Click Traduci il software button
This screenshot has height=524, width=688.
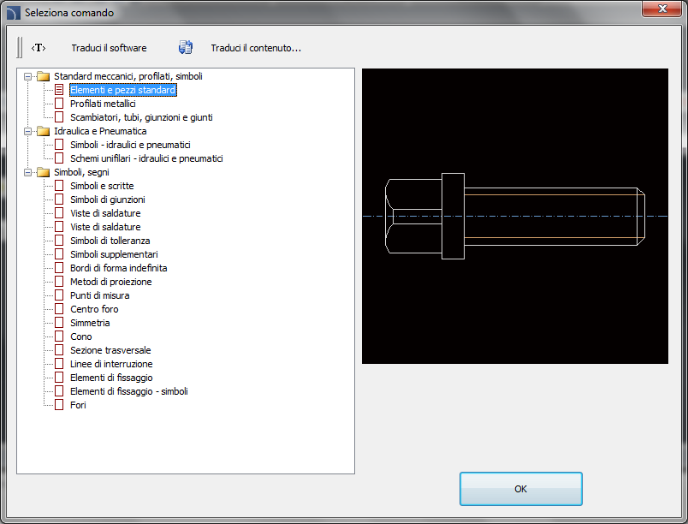(x=109, y=48)
